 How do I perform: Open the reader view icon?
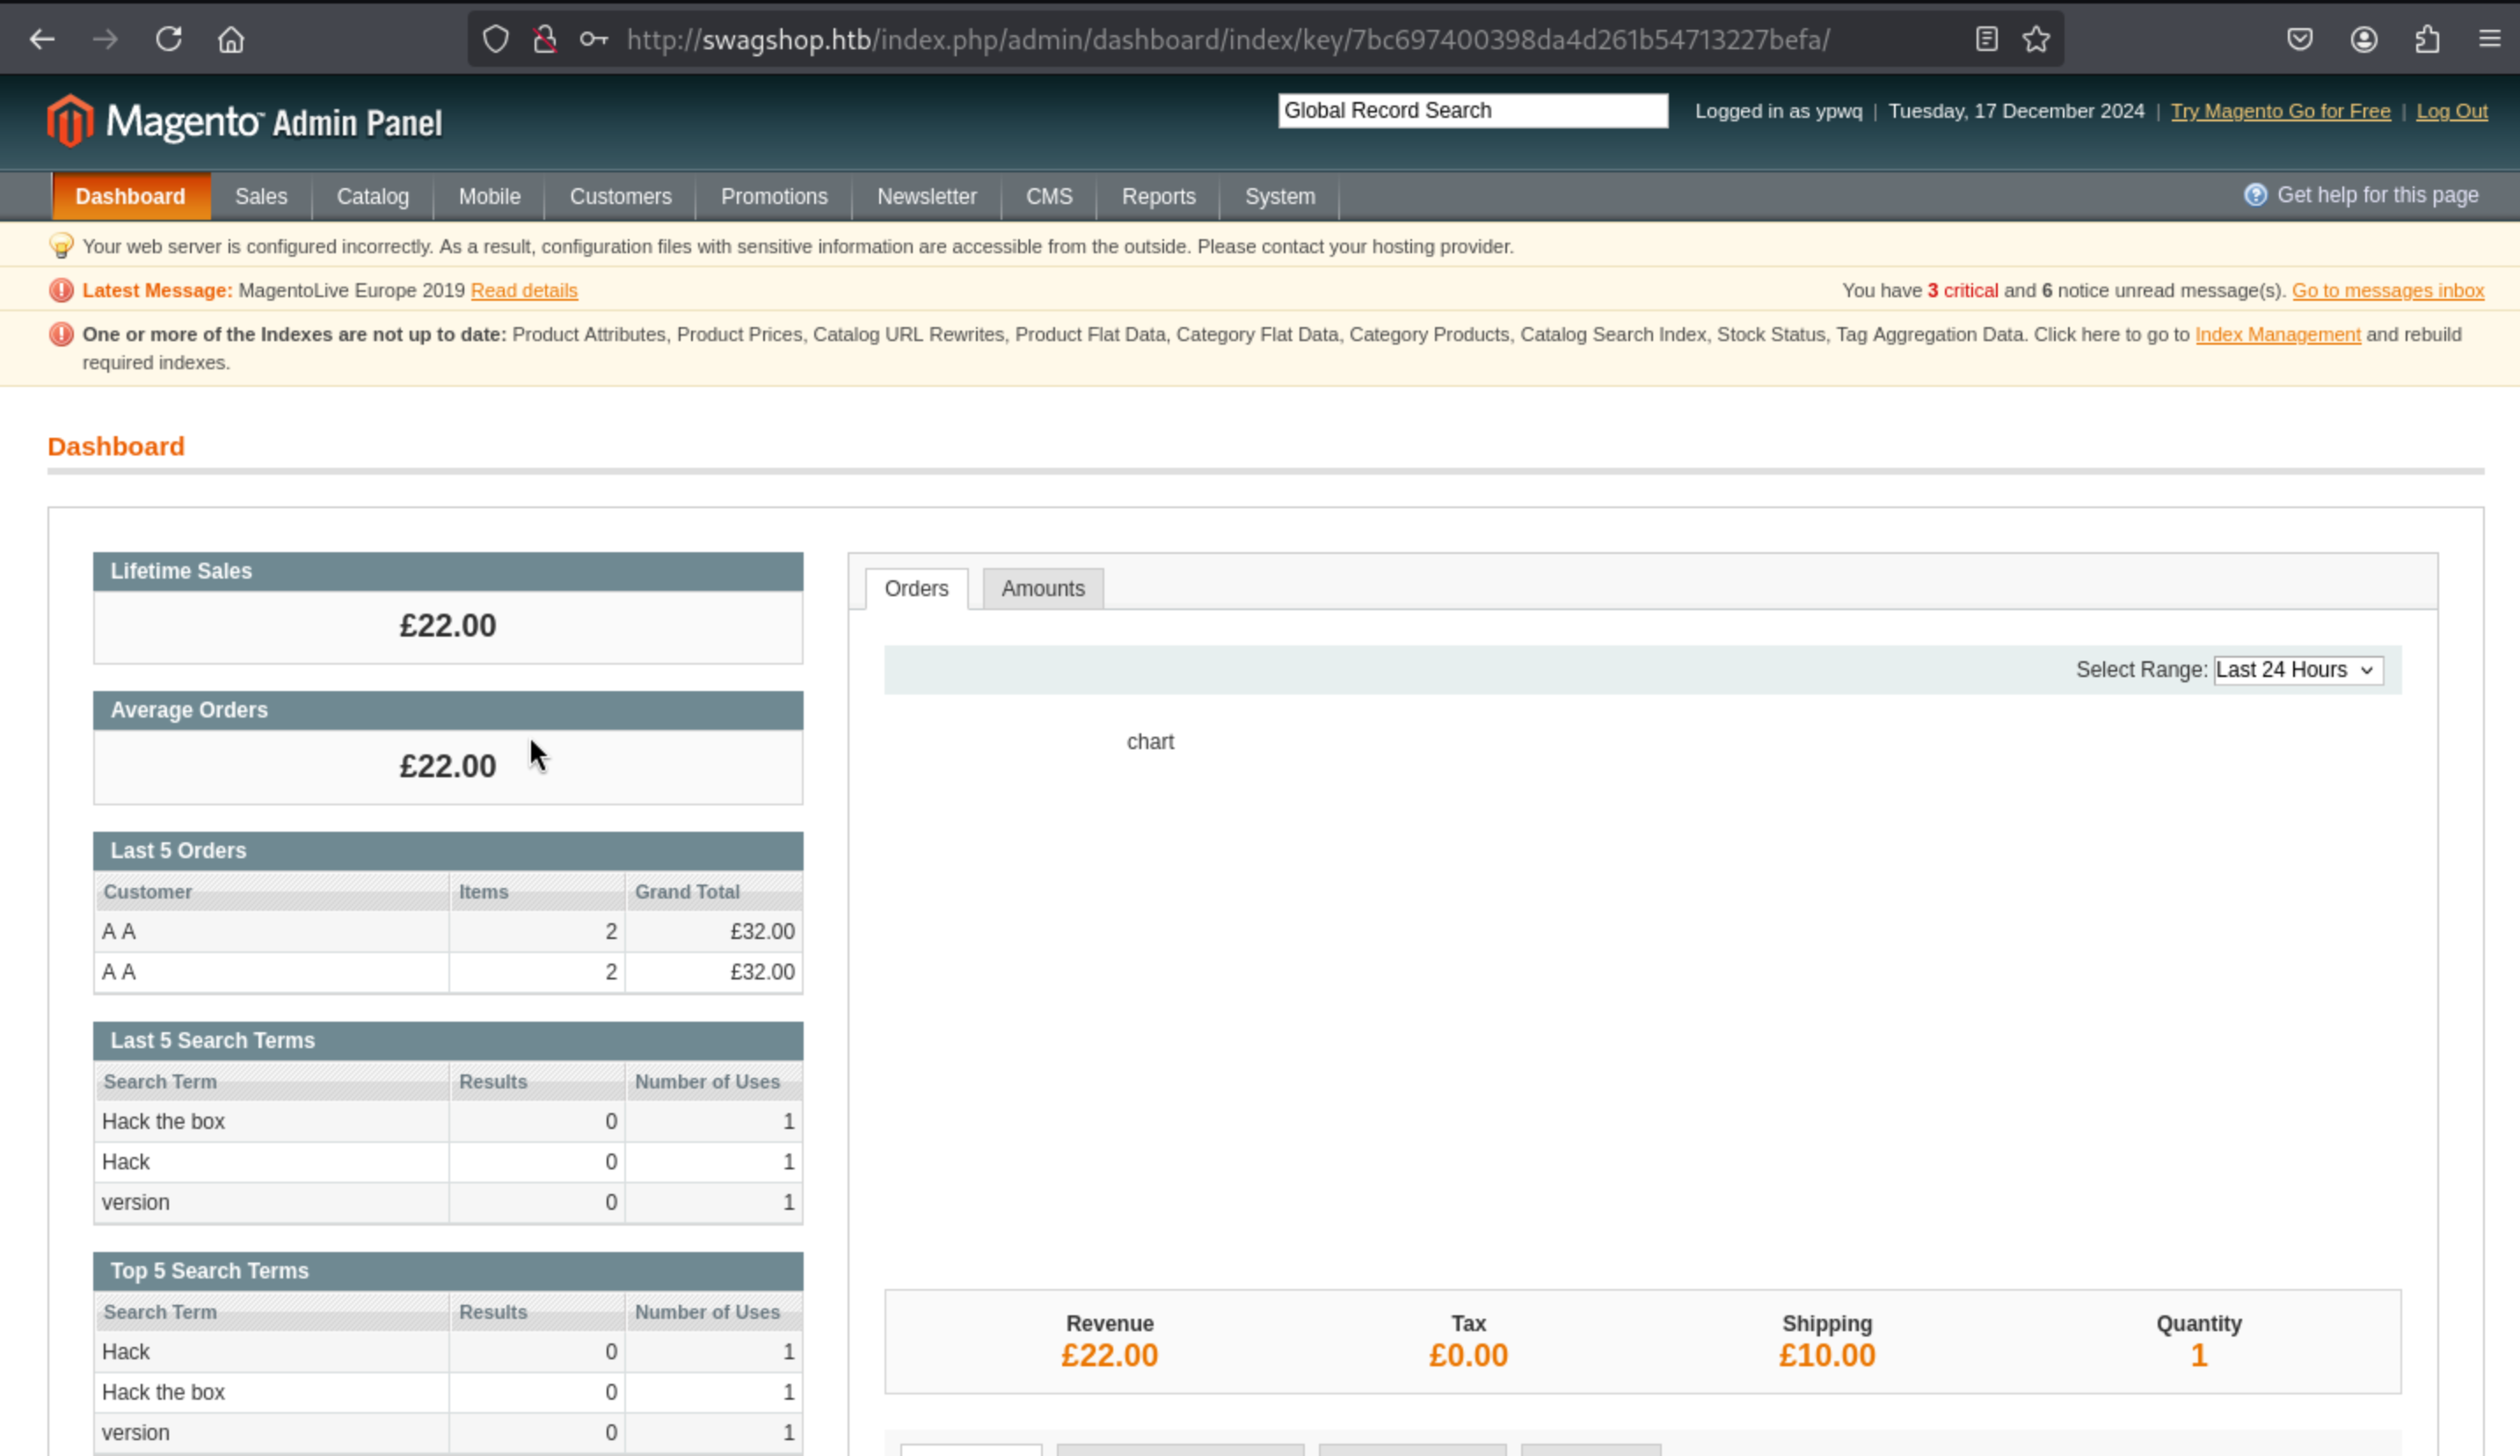click(1986, 39)
